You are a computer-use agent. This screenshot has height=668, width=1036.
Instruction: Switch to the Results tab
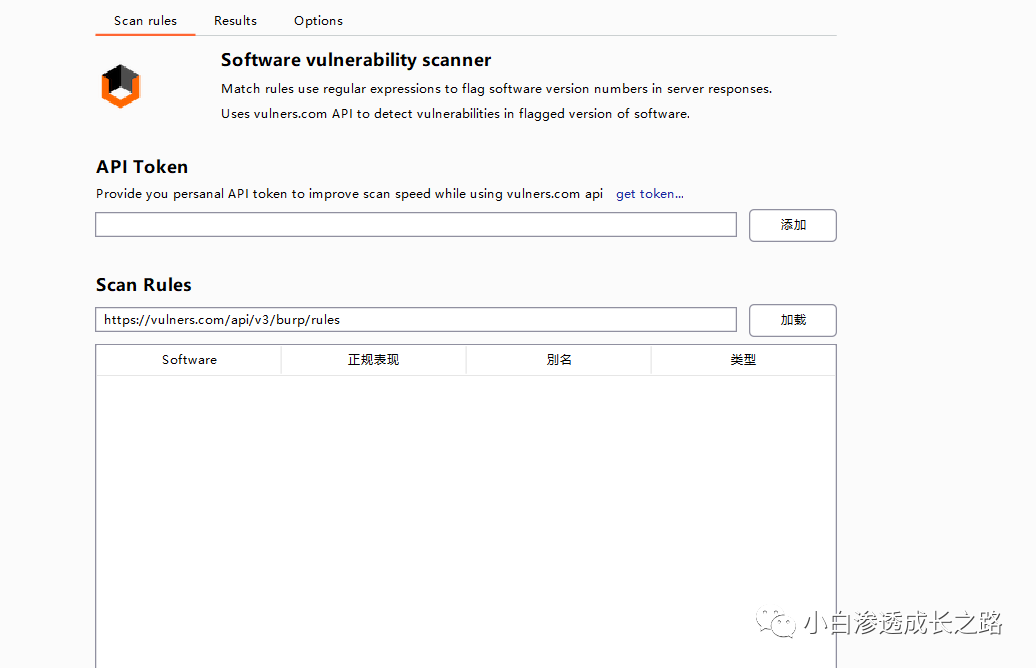click(235, 20)
